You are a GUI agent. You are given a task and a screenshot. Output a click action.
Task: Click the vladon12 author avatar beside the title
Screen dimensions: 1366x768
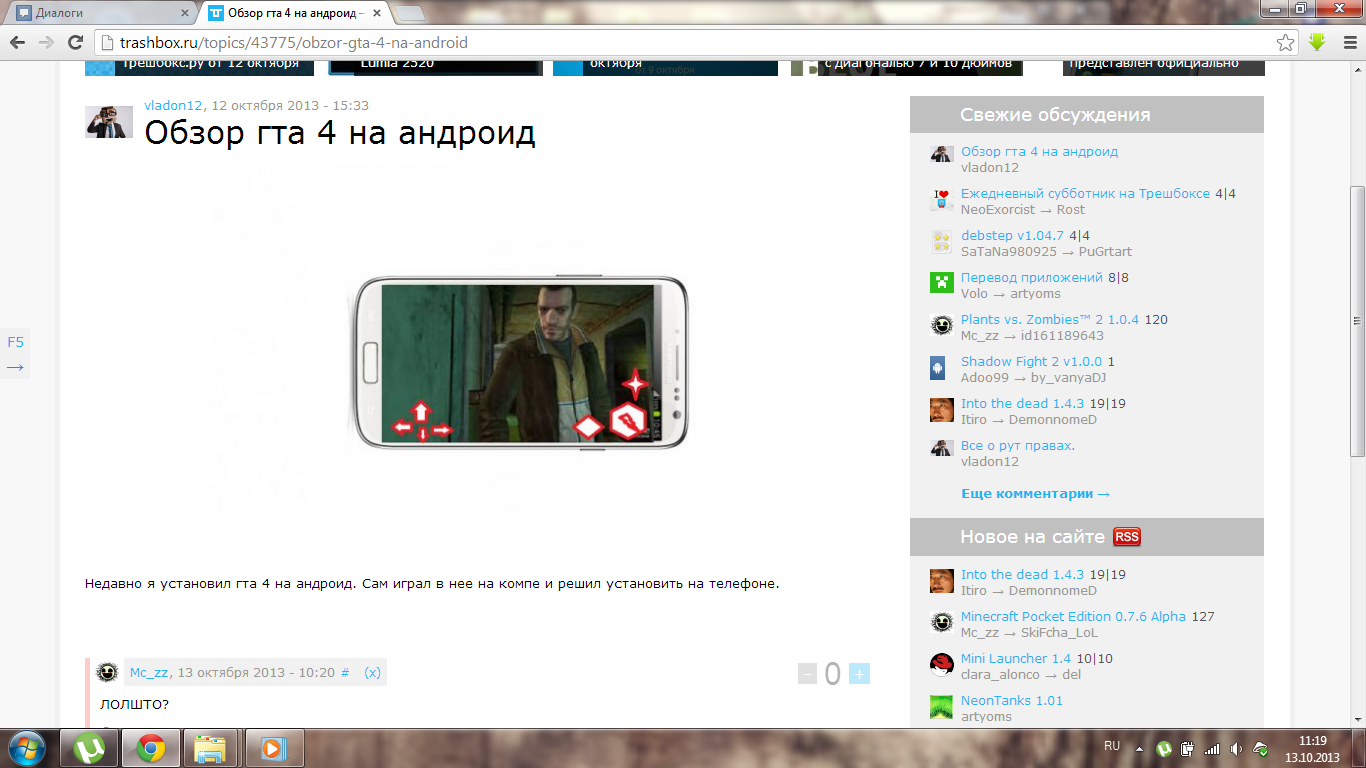(108, 121)
